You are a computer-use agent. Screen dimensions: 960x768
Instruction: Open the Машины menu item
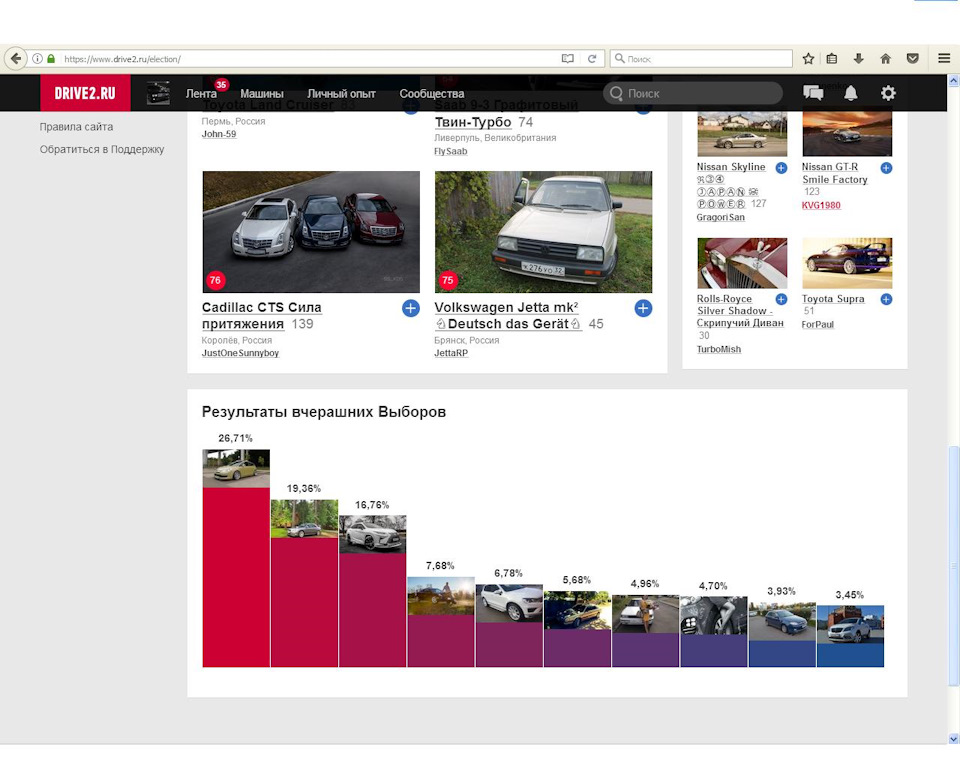pyautogui.click(x=261, y=94)
